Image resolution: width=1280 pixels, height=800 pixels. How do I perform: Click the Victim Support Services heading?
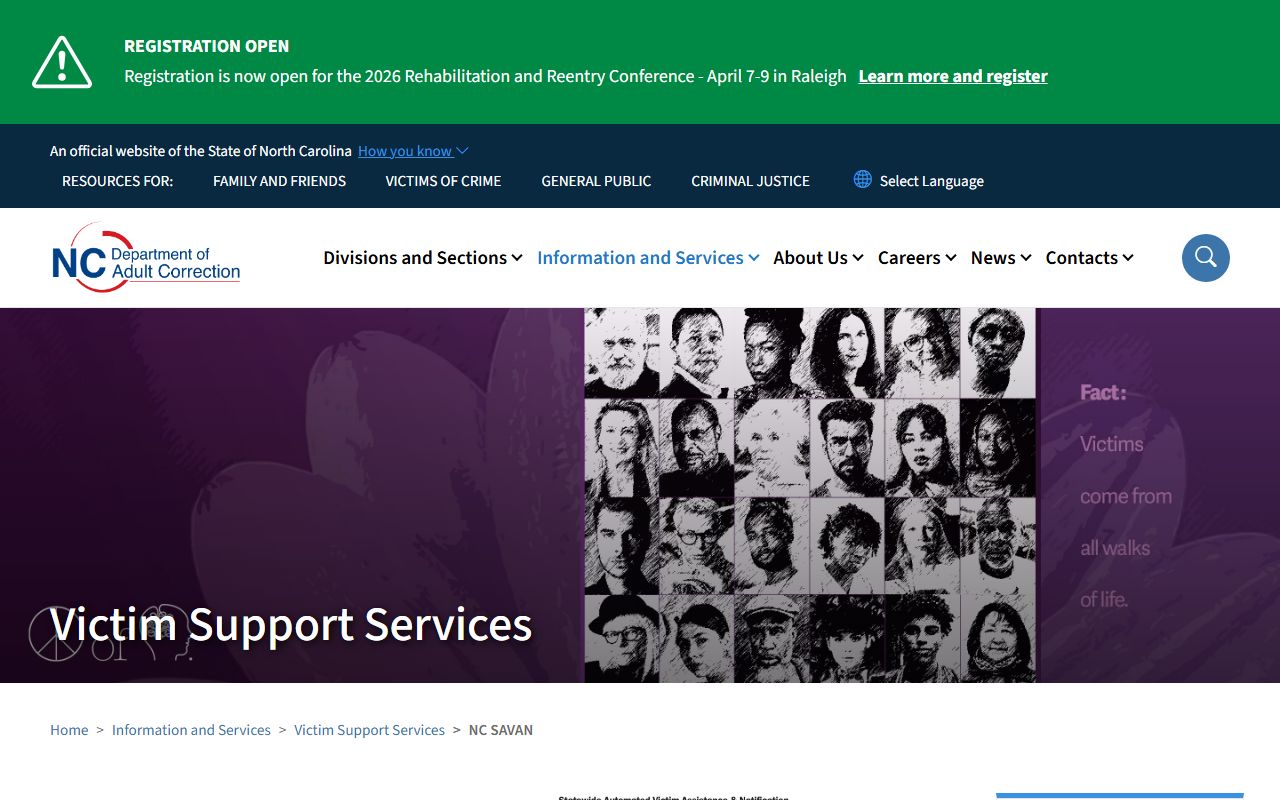coord(291,624)
